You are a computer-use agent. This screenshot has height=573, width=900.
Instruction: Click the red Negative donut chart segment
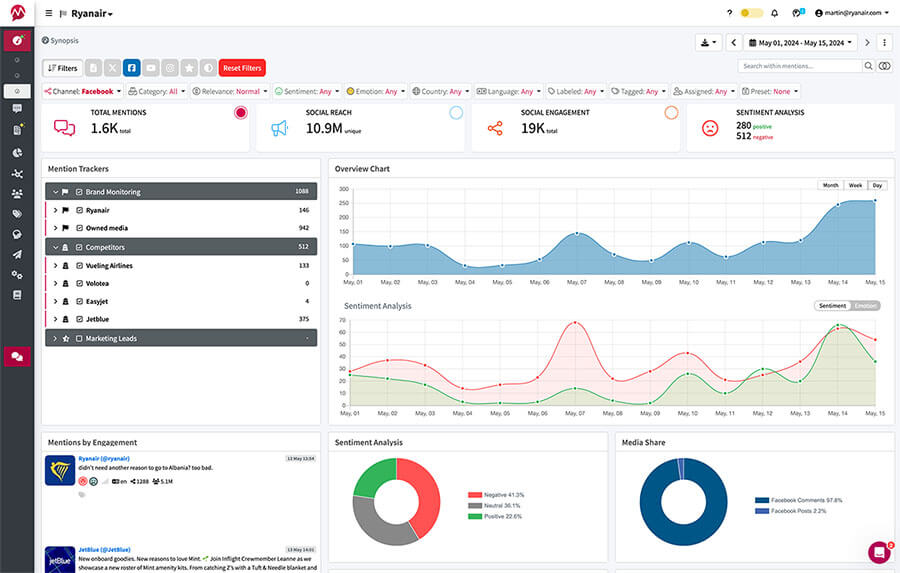[428, 494]
